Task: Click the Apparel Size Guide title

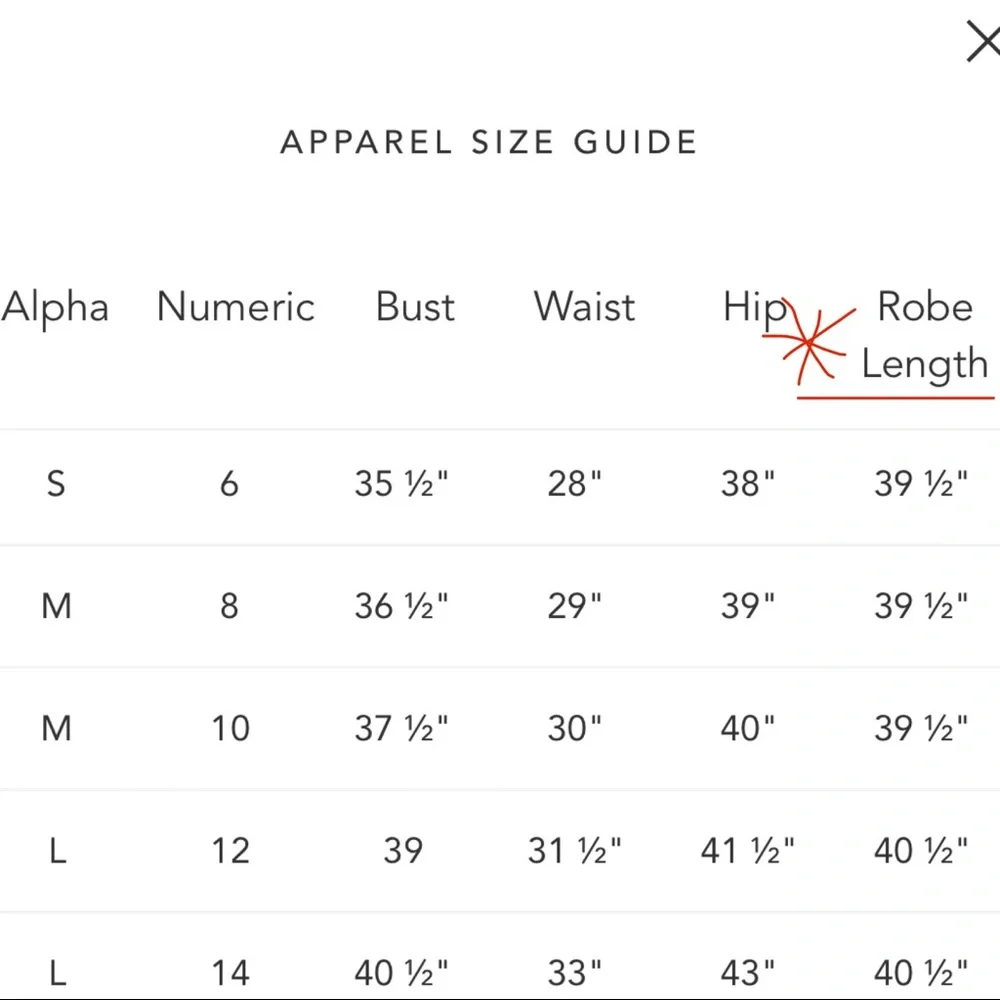Action: tap(489, 142)
